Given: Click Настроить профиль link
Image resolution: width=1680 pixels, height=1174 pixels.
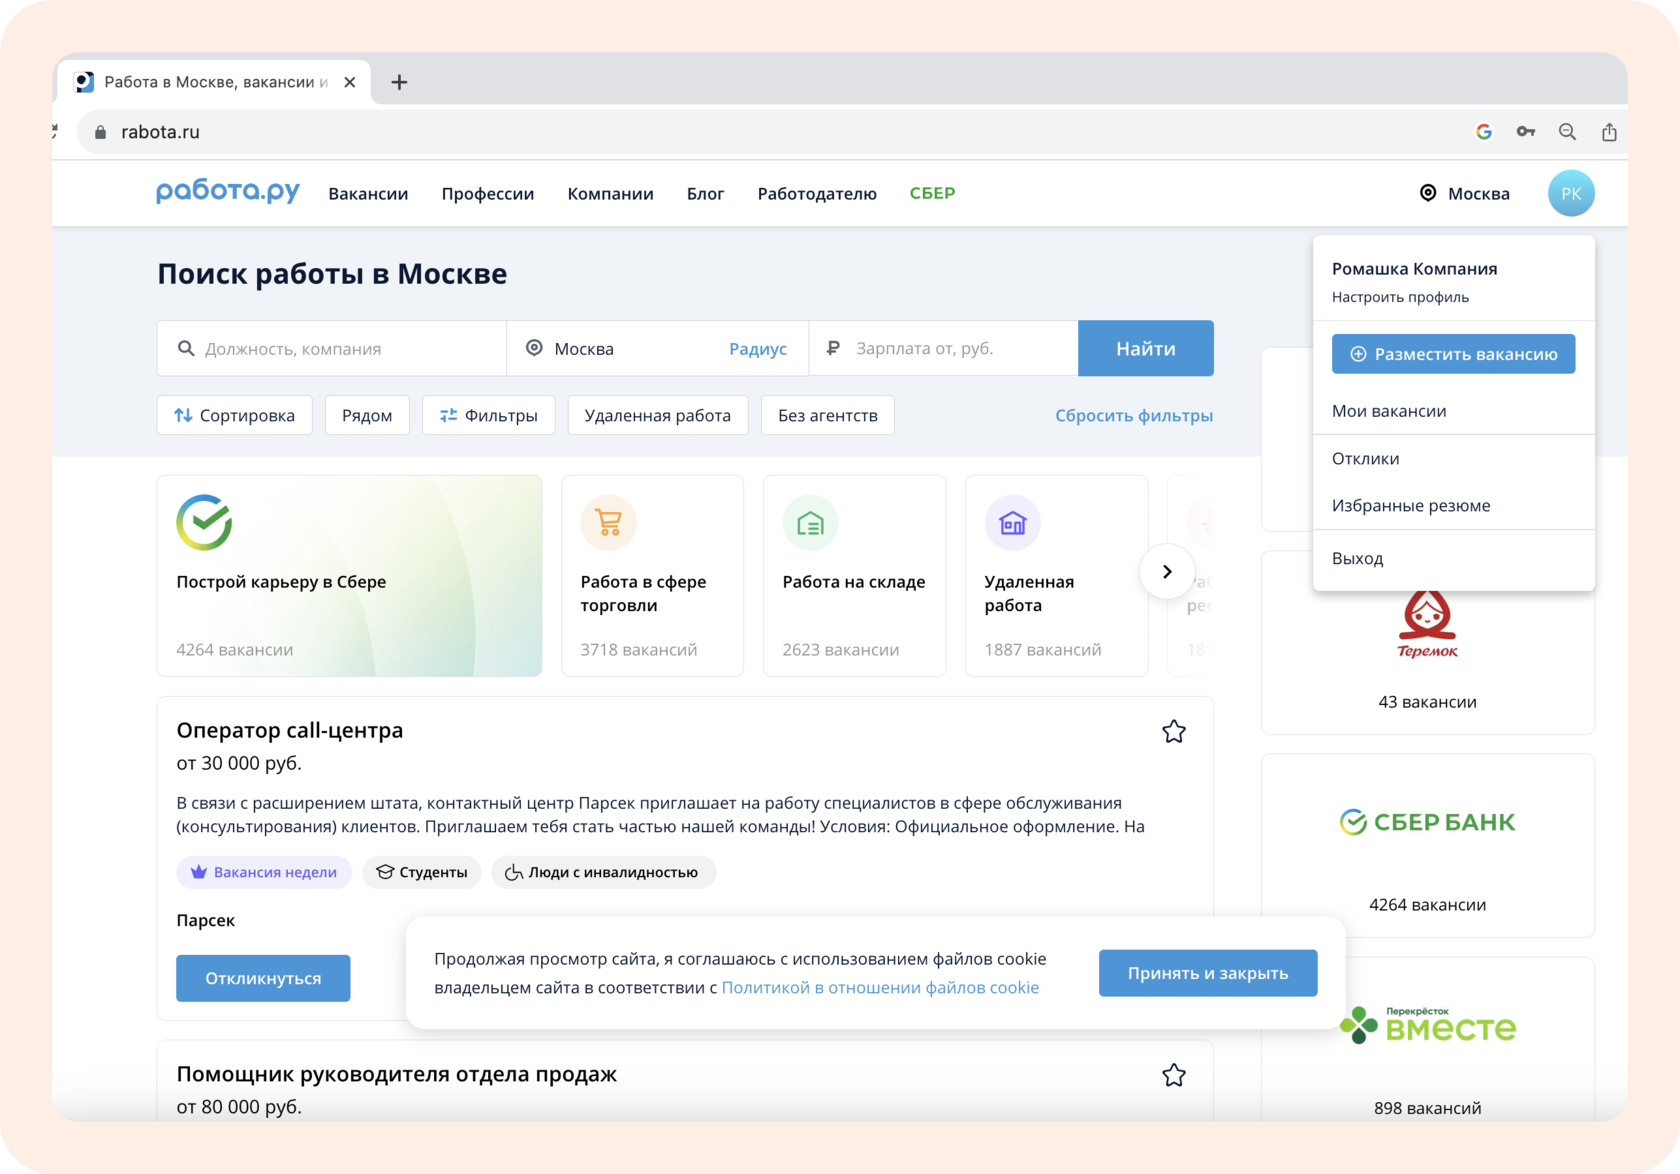Looking at the screenshot, I should (1400, 297).
